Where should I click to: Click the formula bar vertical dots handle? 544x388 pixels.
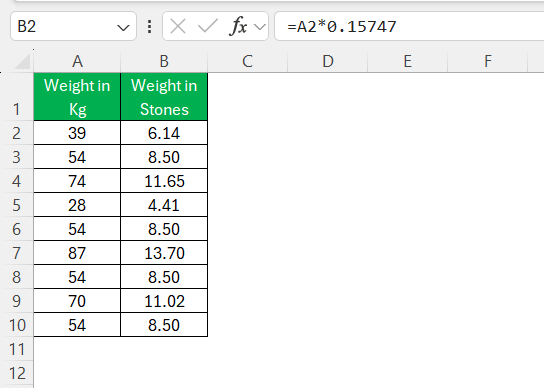point(150,26)
